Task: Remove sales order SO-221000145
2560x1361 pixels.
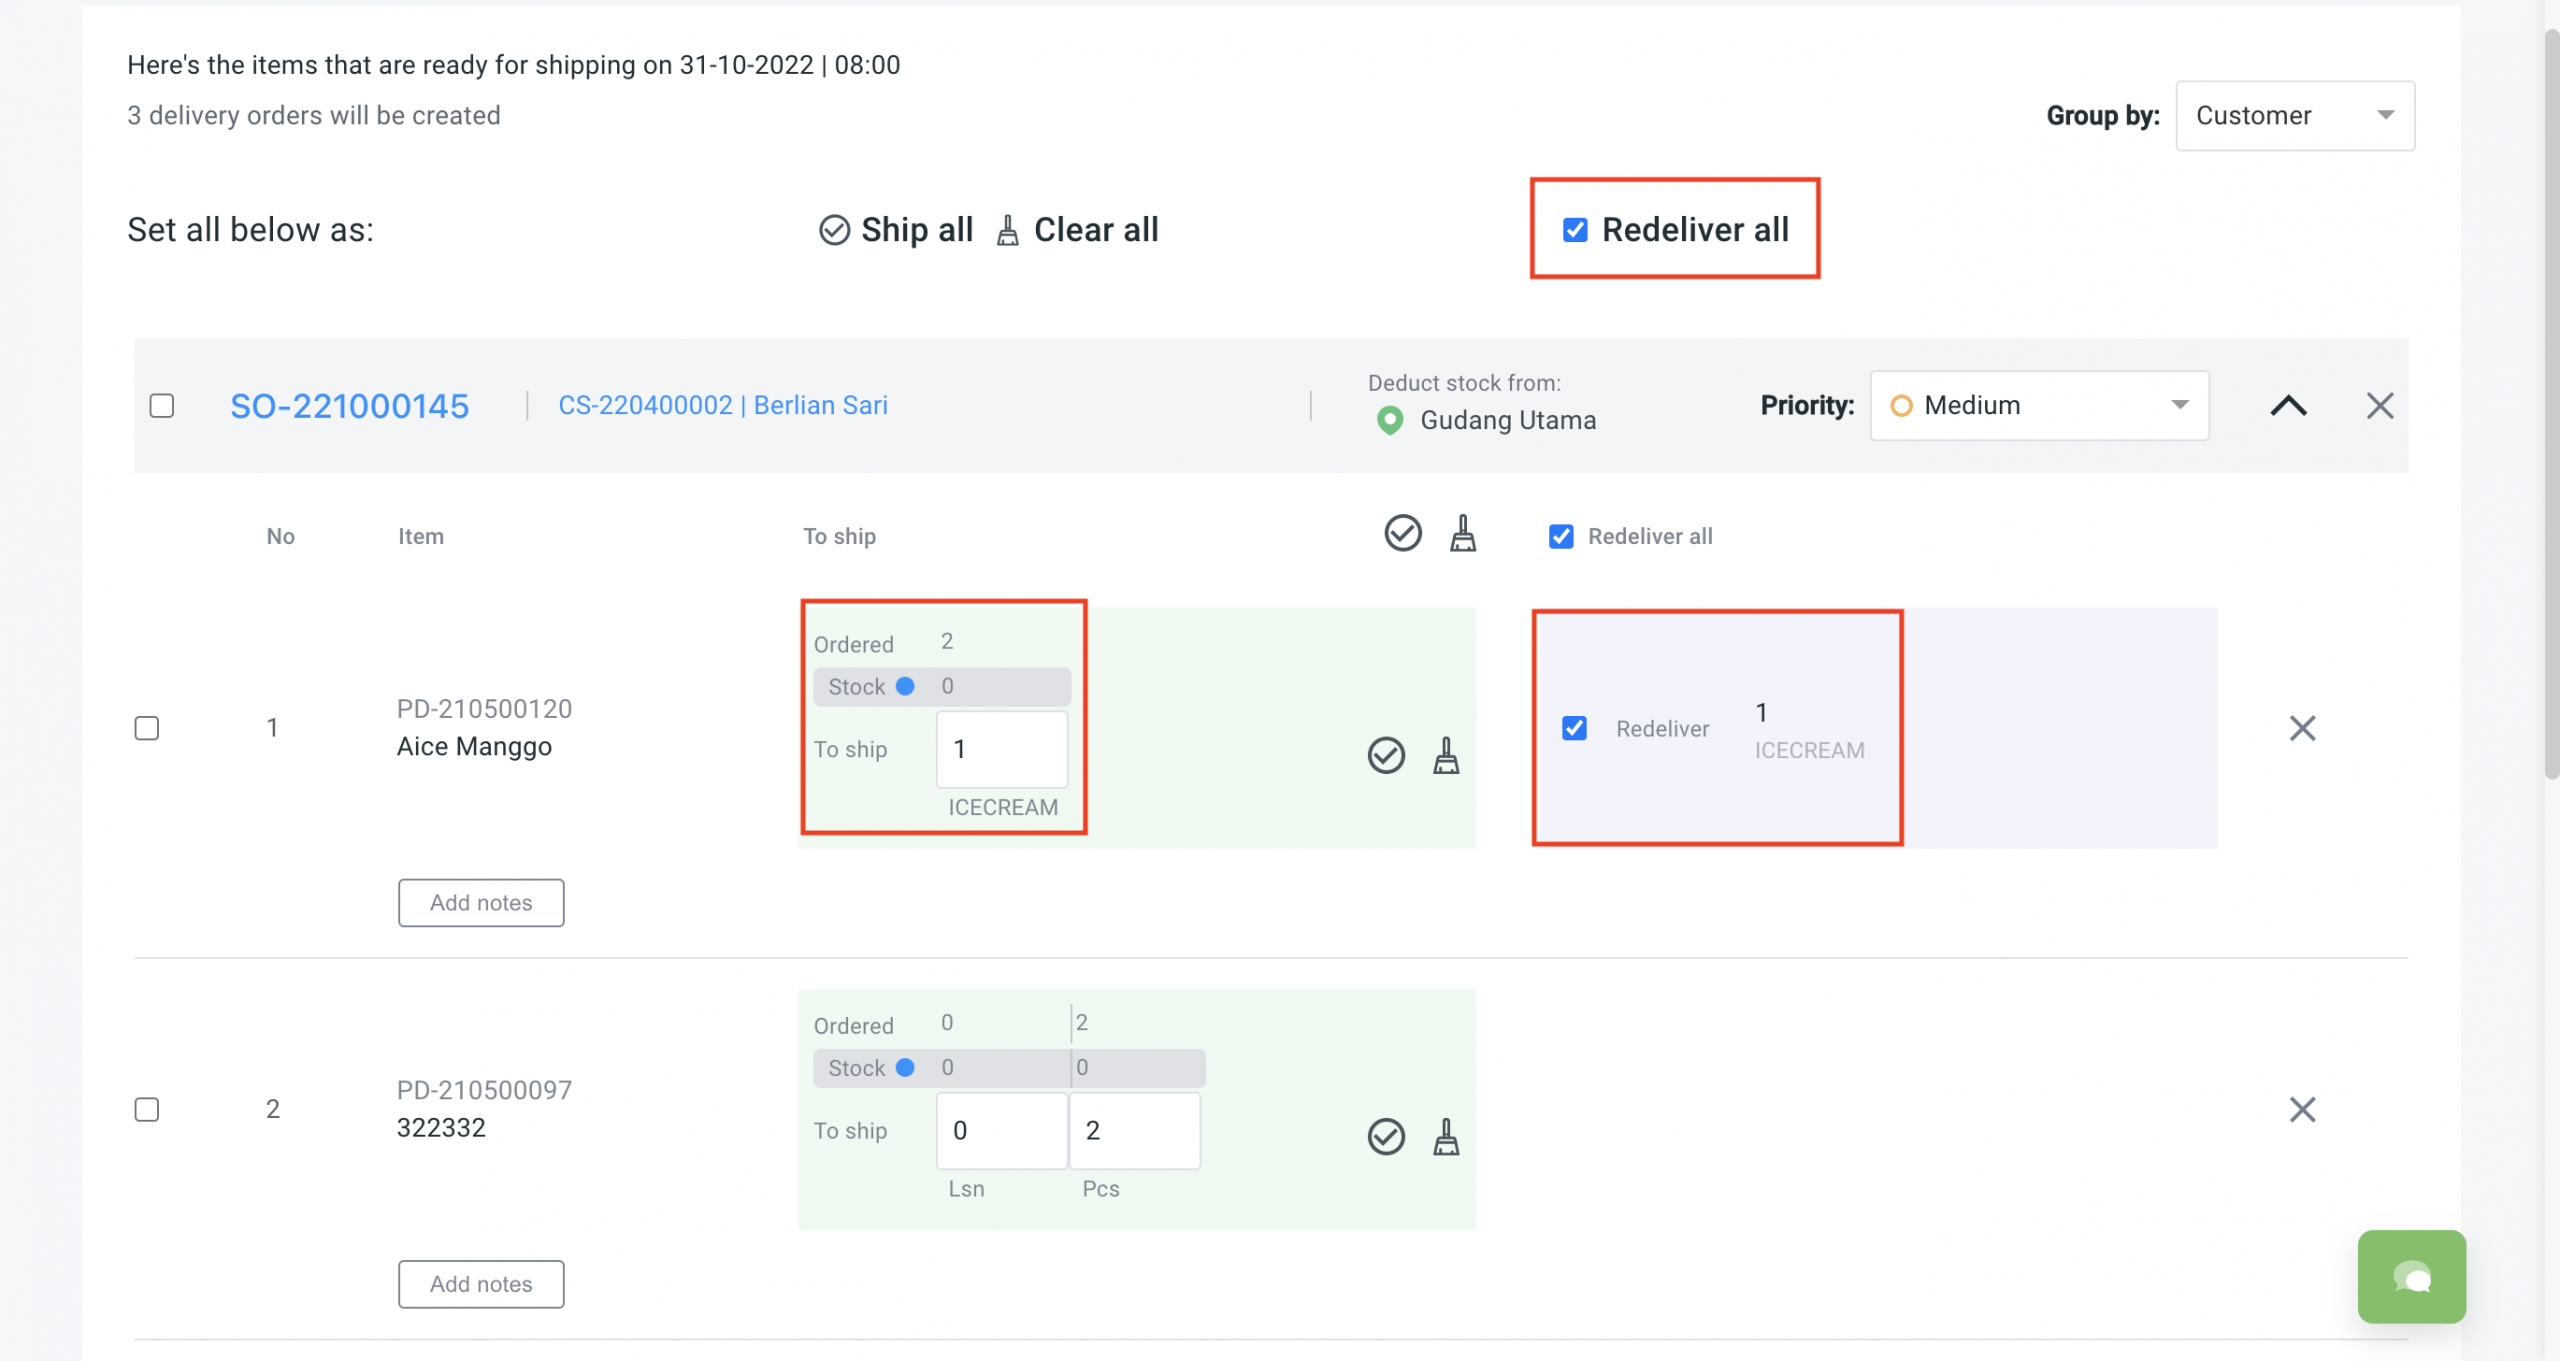Action: (2380, 405)
